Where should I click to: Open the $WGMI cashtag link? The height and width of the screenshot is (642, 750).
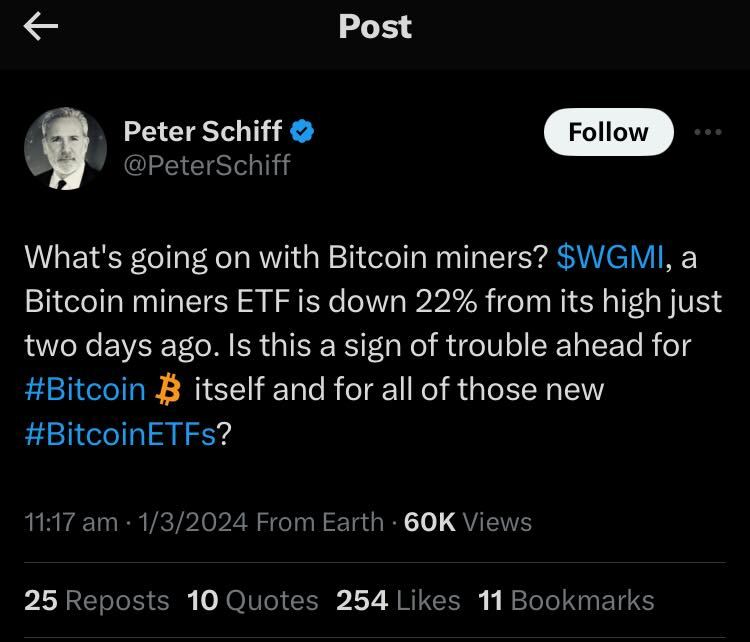click(x=610, y=257)
